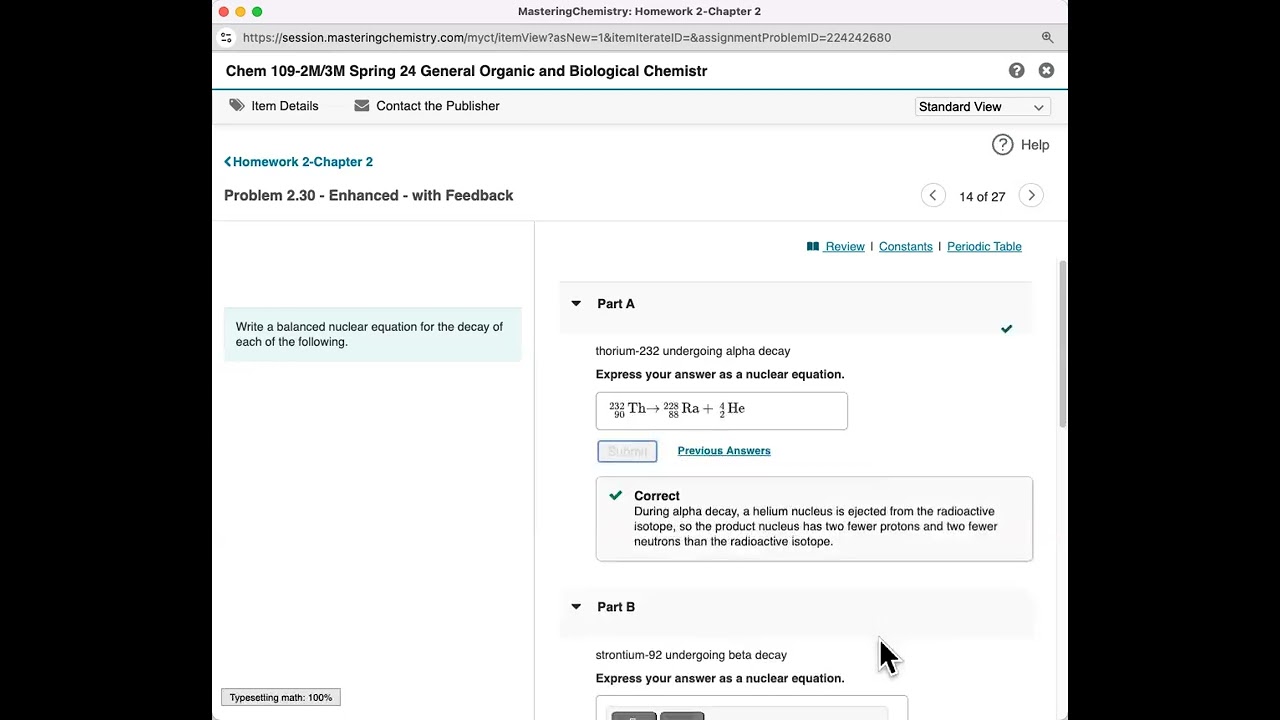Screen dimensions: 1280x720
Task: Click the Contact the Publisher envelope icon
Action: pyautogui.click(x=362, y=105)
